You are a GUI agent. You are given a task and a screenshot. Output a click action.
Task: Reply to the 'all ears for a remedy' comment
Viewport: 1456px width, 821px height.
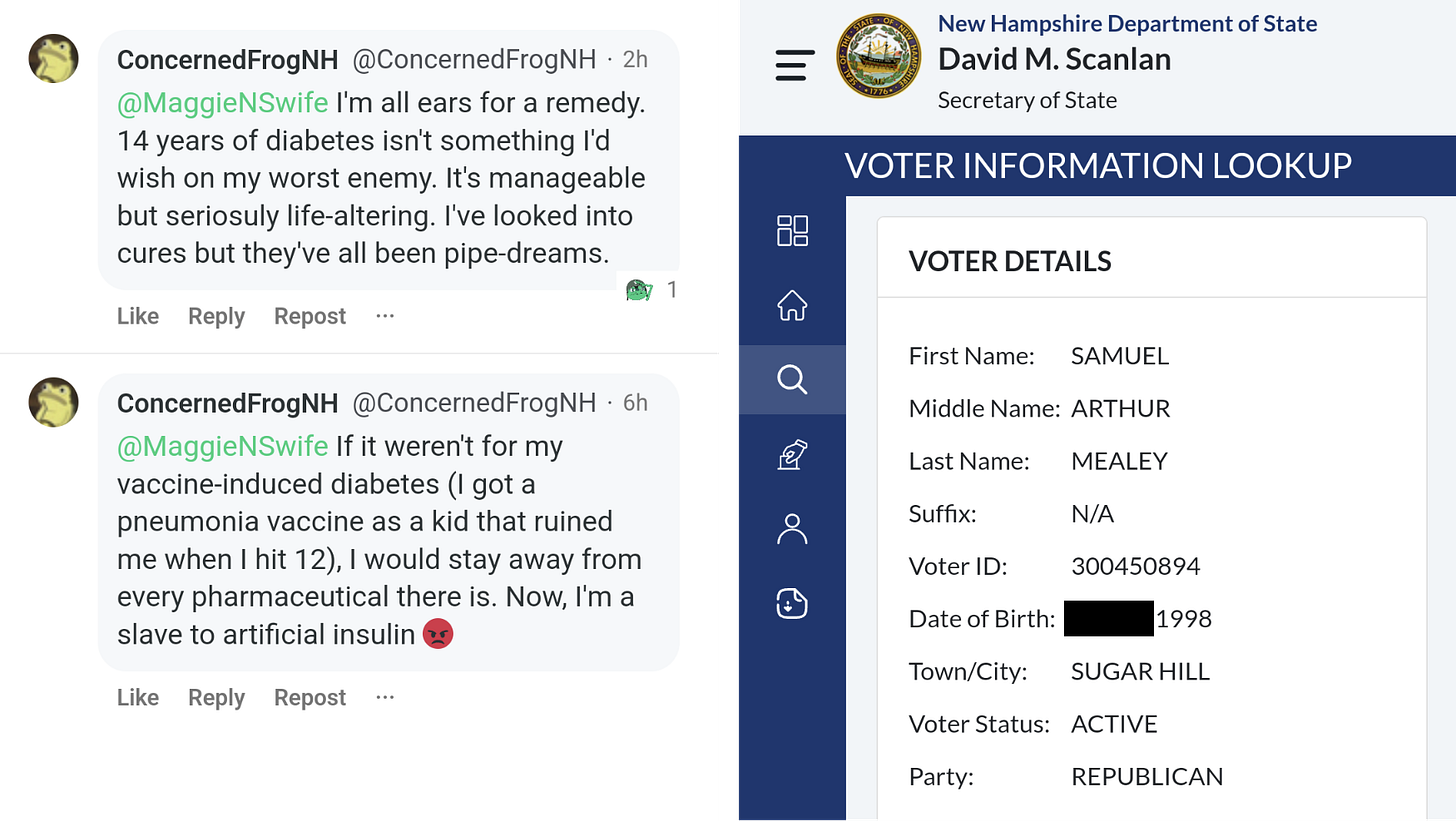(x=216, y=316)
